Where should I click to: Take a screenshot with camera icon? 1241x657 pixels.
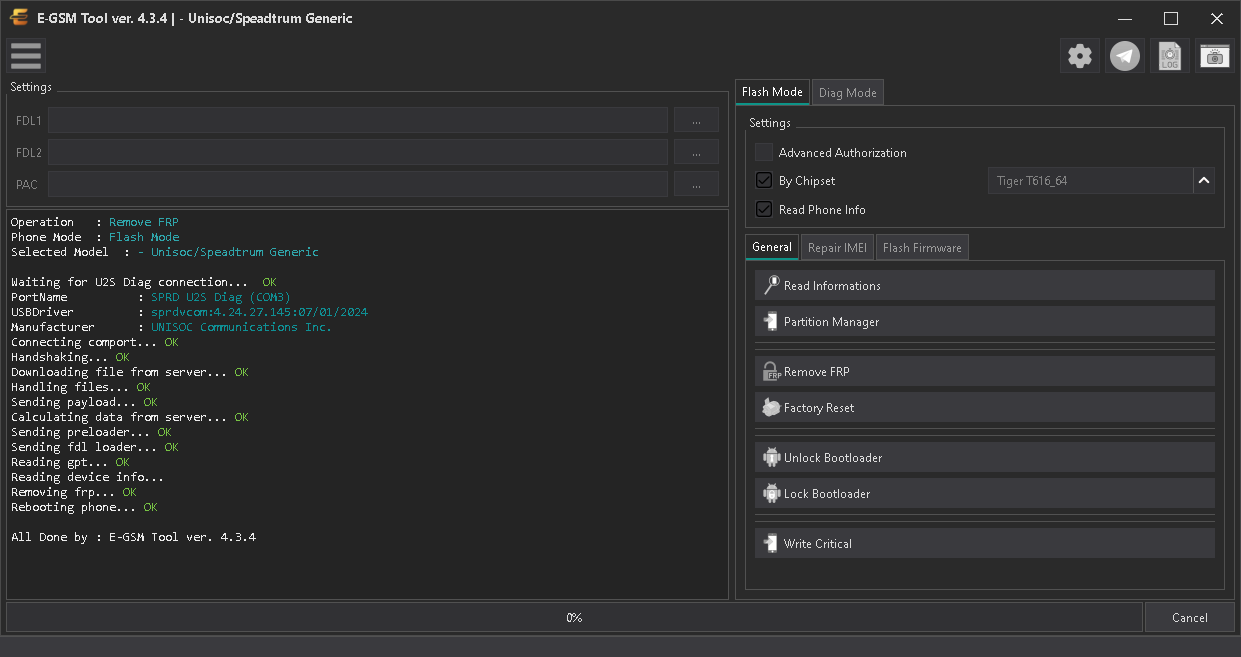(x=1215, y=56)
